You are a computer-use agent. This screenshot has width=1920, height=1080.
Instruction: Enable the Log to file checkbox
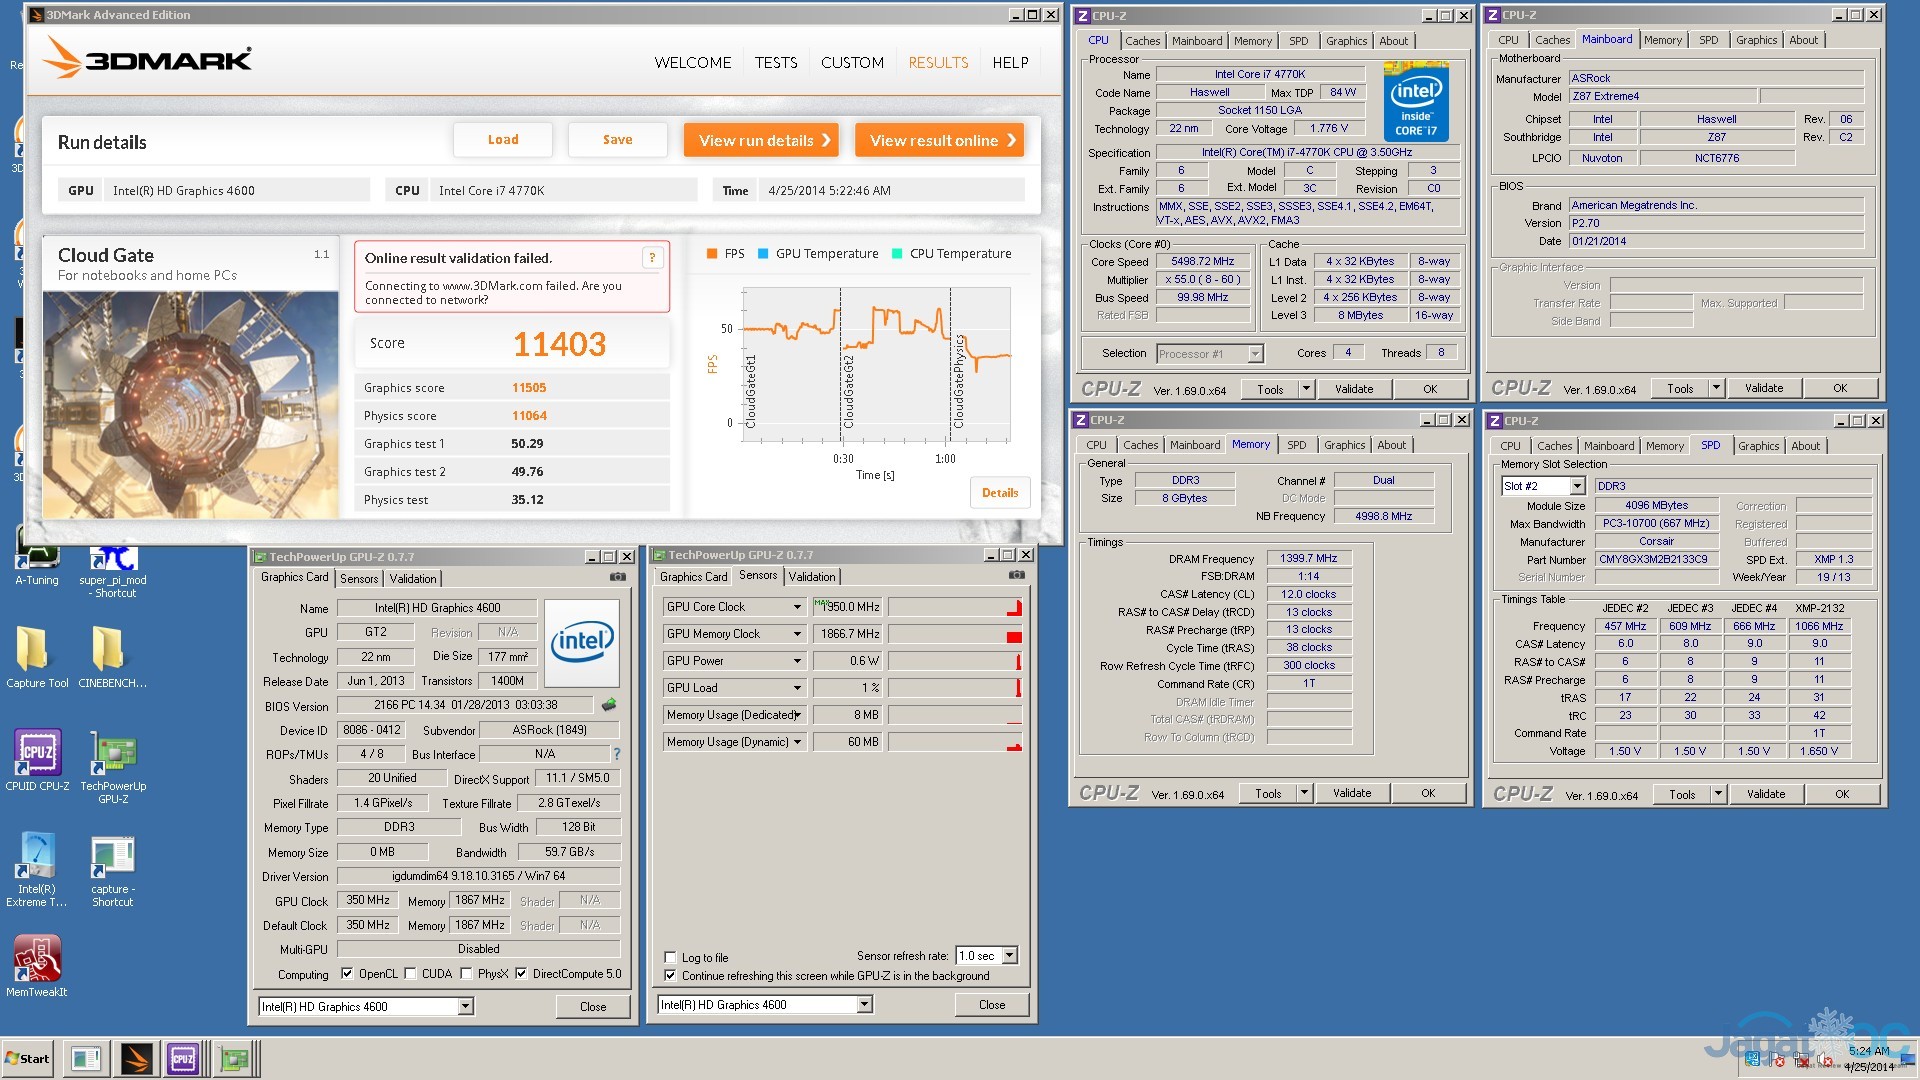click(x=671, y=957)
